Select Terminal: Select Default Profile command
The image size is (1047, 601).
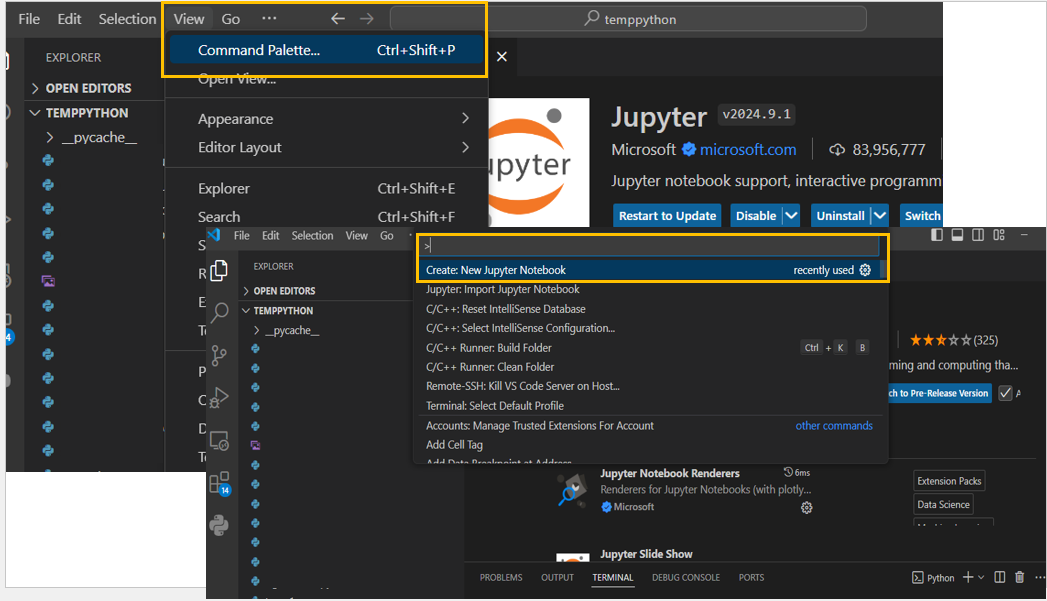649,405
